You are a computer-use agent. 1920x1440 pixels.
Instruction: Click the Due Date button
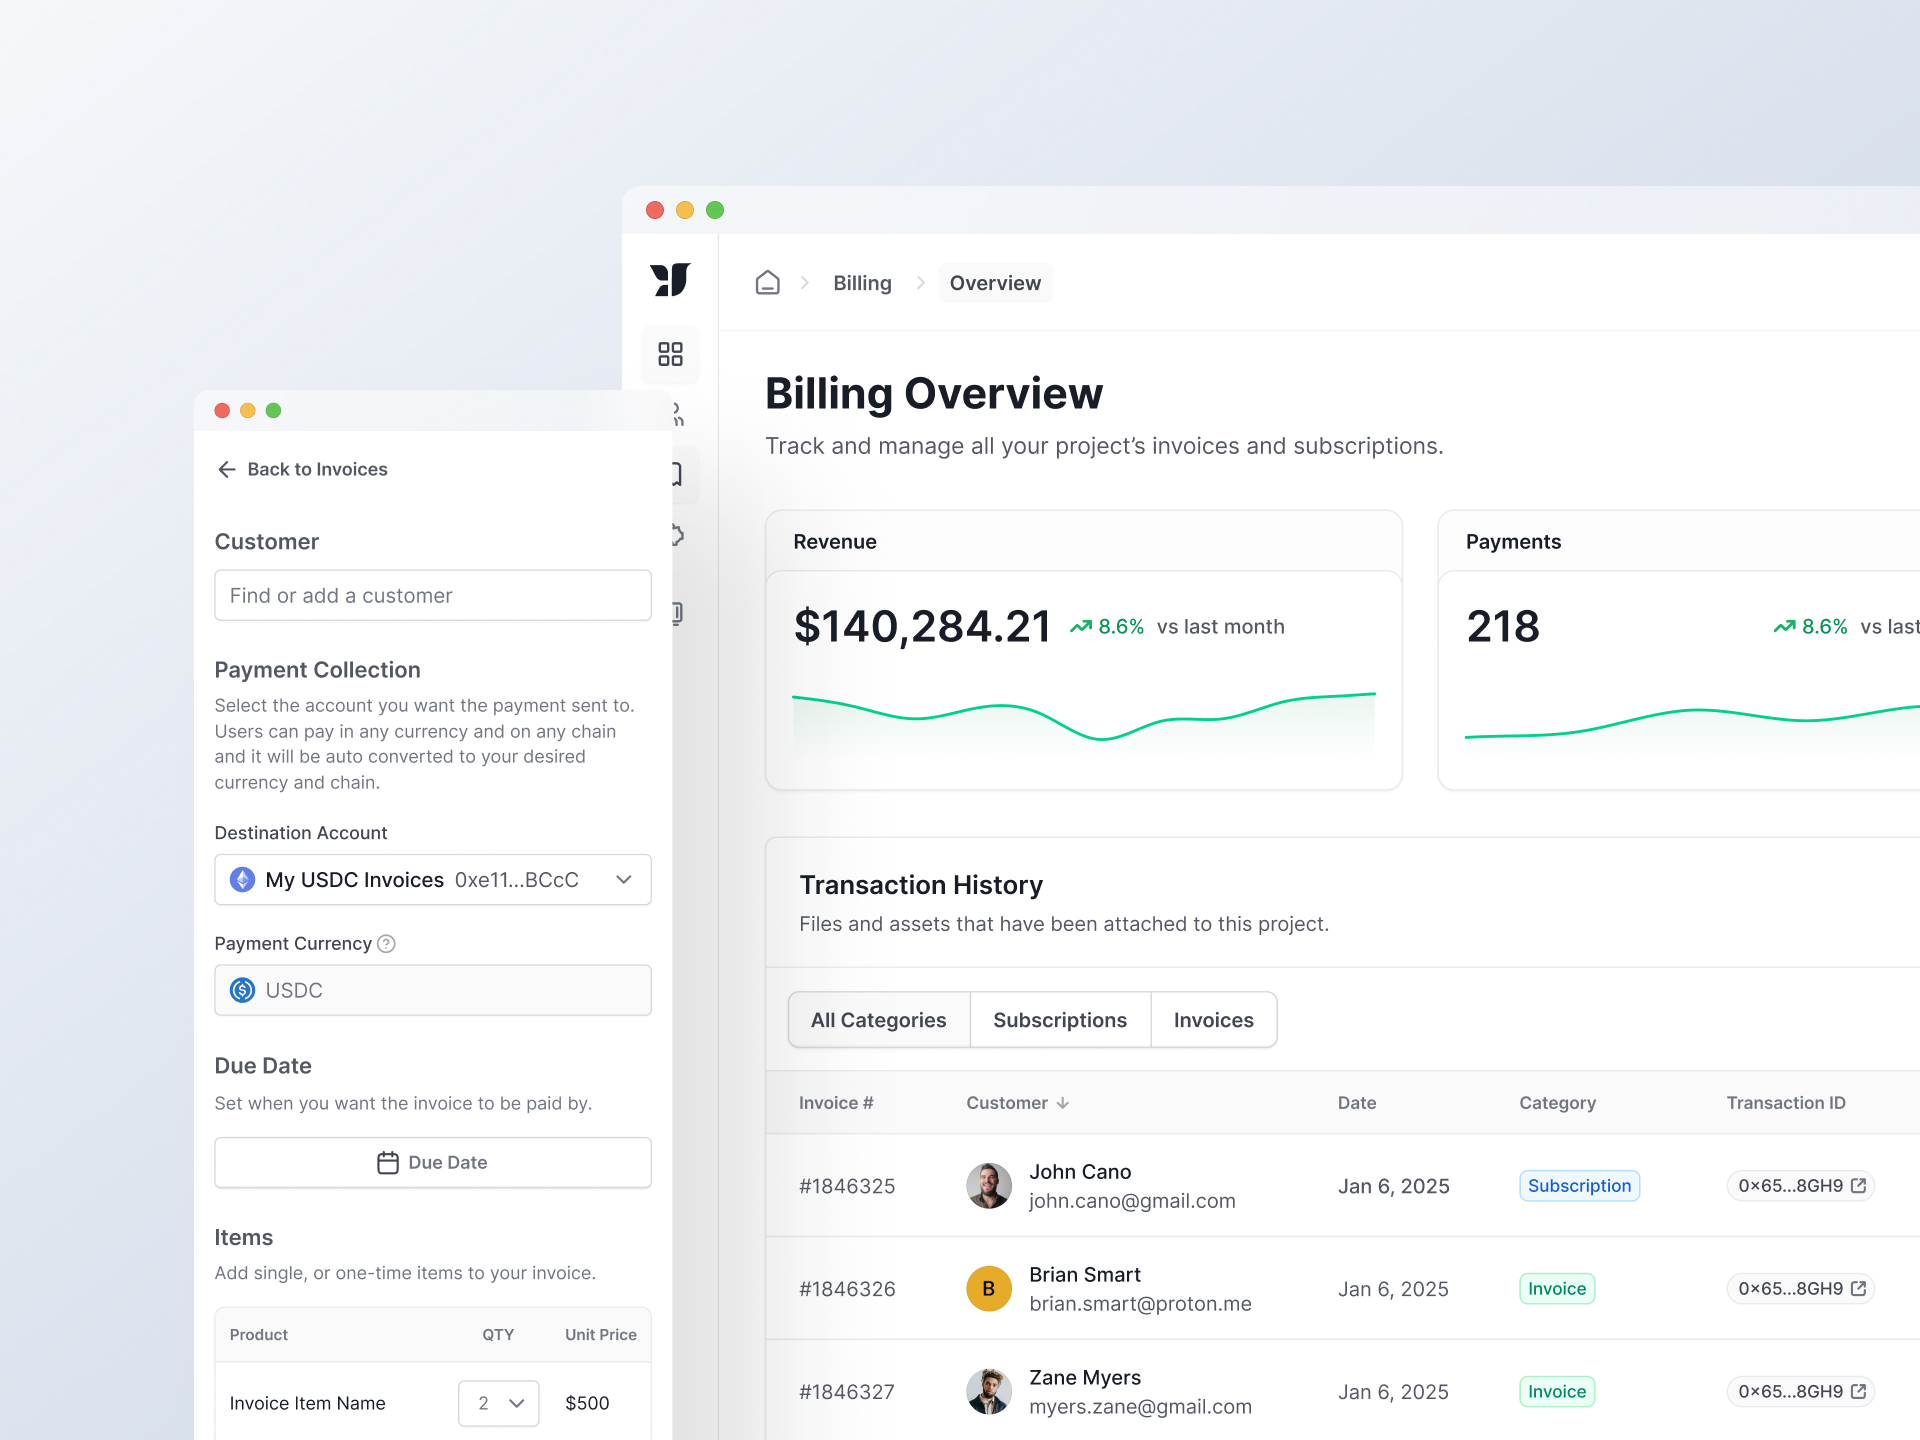pos(433,1162)
